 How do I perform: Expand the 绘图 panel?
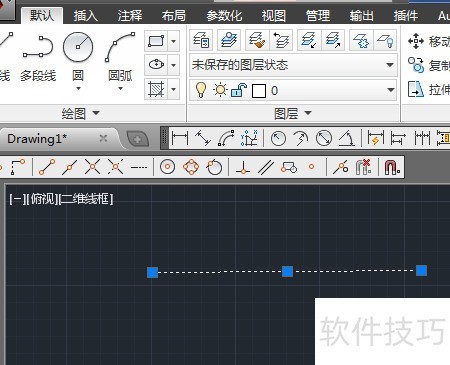80,113
